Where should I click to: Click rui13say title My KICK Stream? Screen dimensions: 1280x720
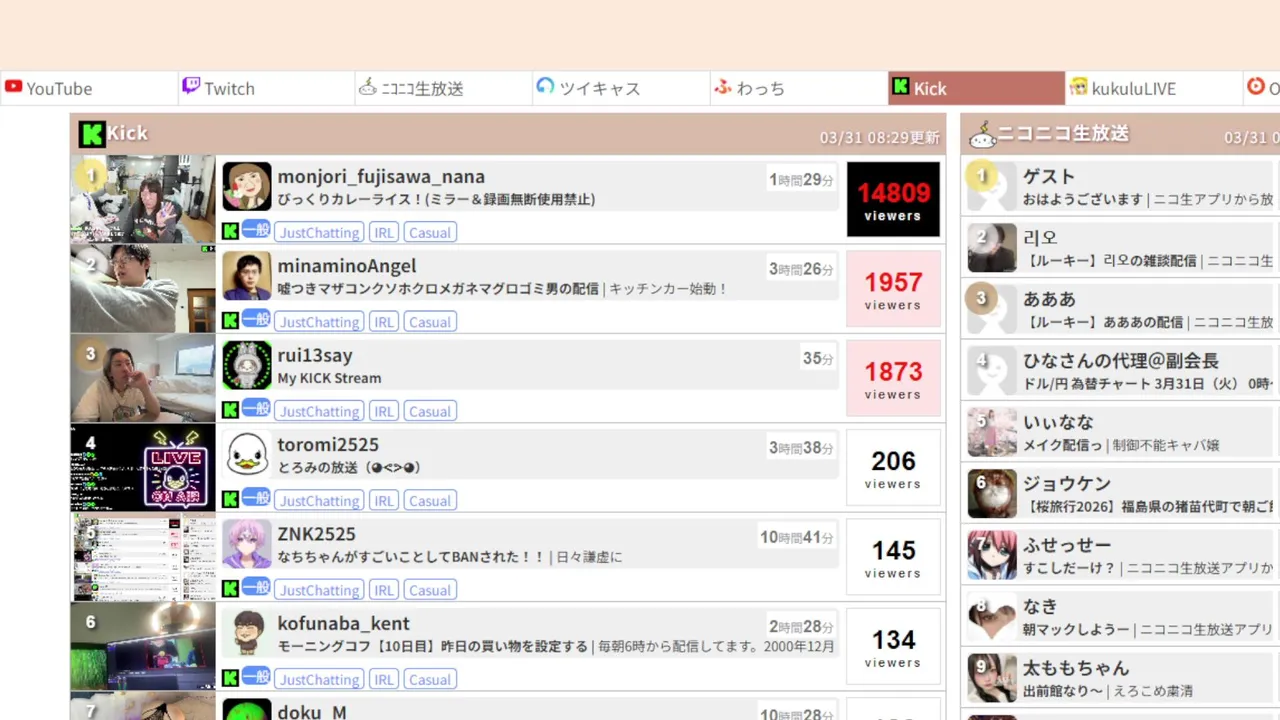click(x=329, y=378)
